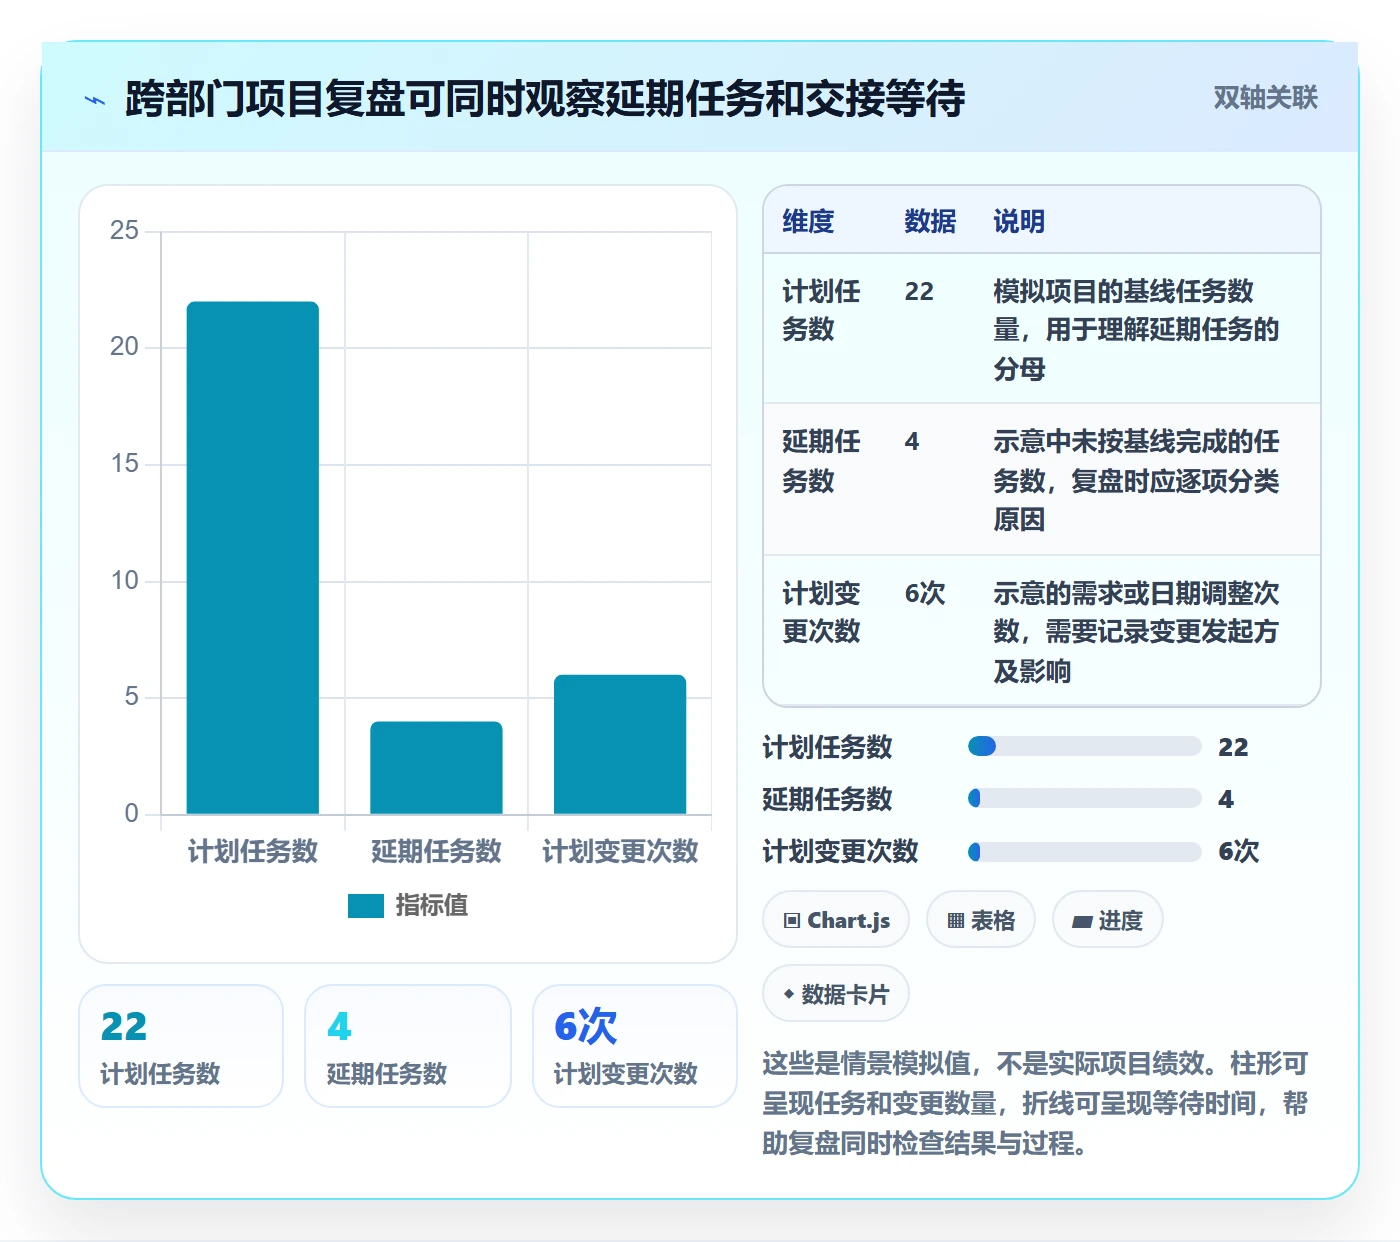Click description starting 示意的需求或日期调整
Image resolution: width=1400 pixels, height=1242 pixels.
pyautogui.click(x=1136, y=632)
